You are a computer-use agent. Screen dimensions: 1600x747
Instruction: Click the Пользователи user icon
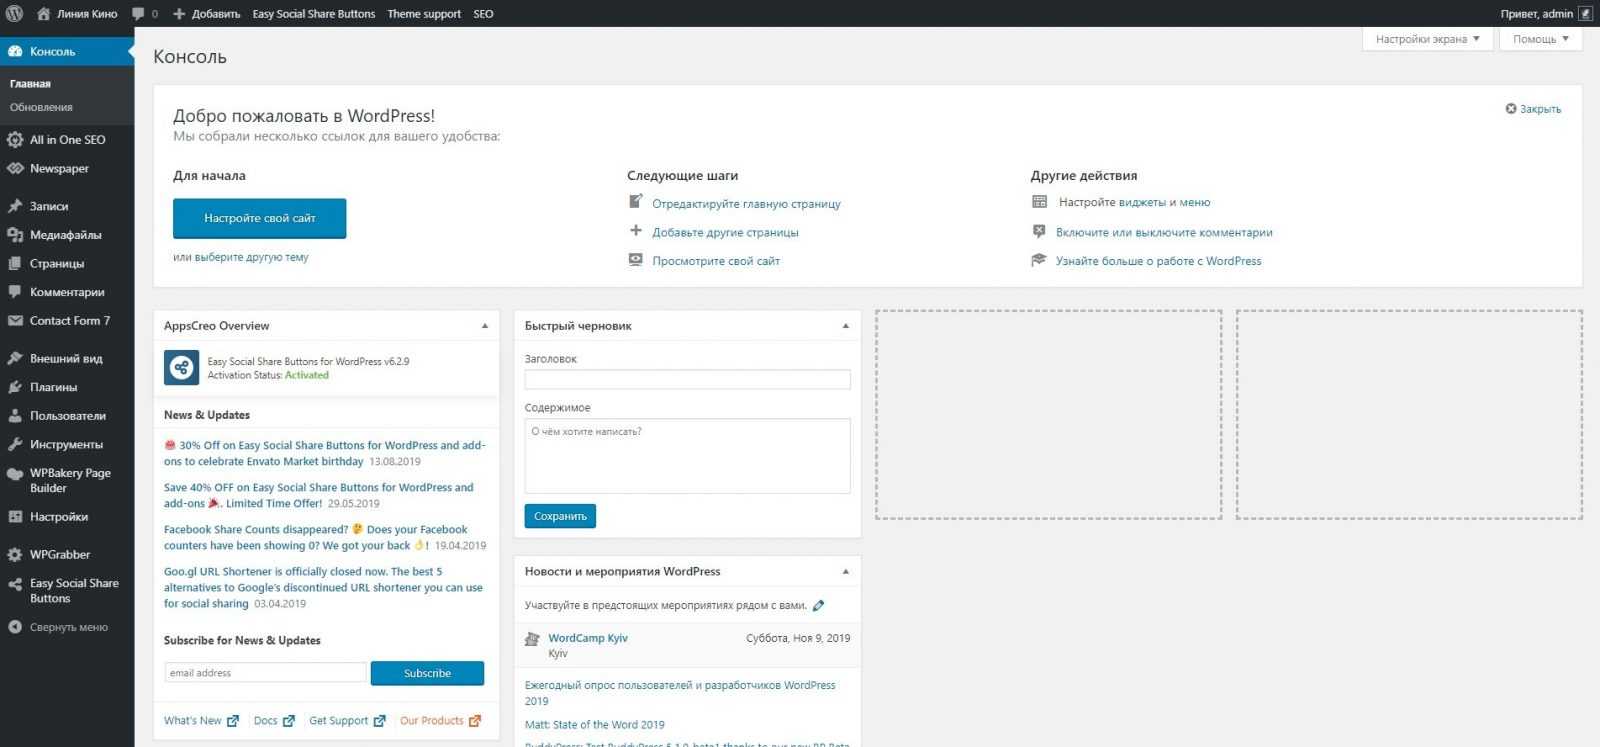pyautogui.click(x=15, y=416)
